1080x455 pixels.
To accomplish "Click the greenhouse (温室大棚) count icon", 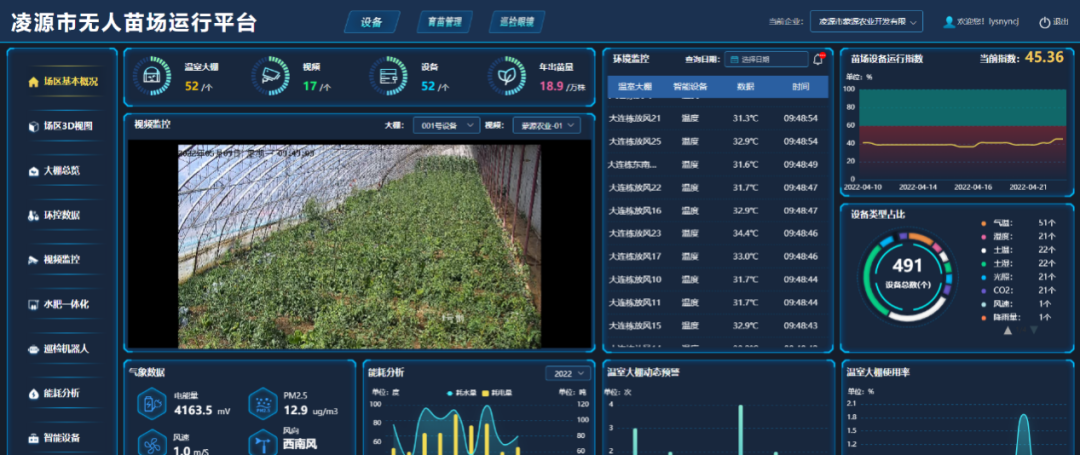I will [x=153, y=76].
